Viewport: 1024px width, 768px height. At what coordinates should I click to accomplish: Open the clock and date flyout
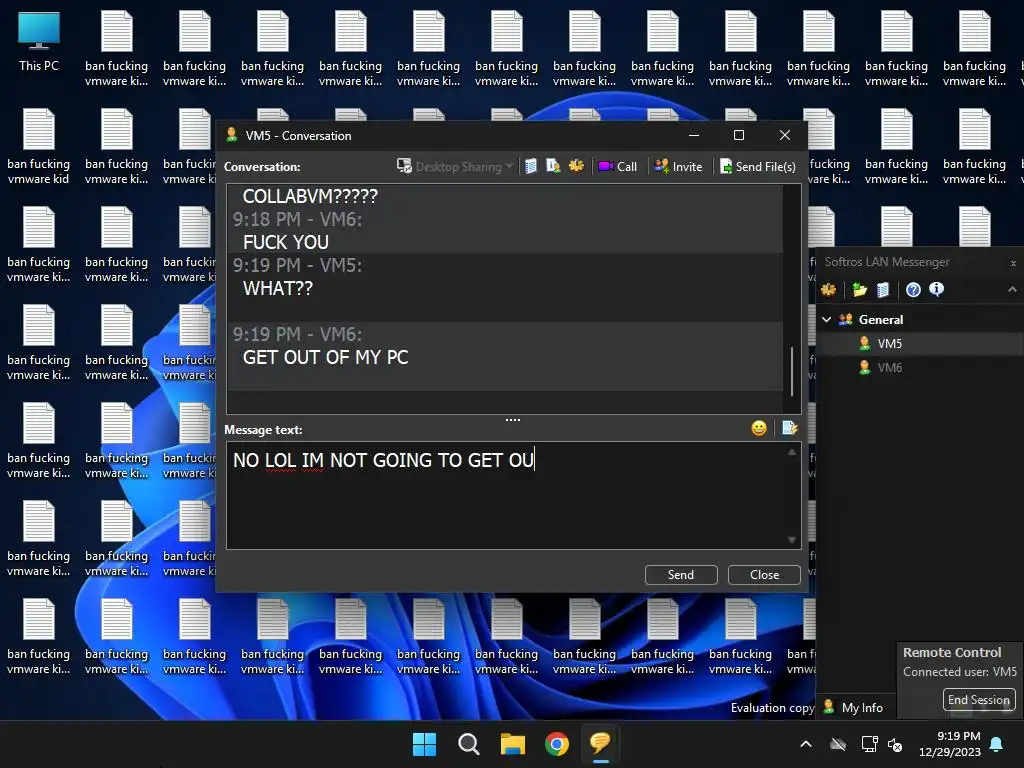[x=950, y=744]
